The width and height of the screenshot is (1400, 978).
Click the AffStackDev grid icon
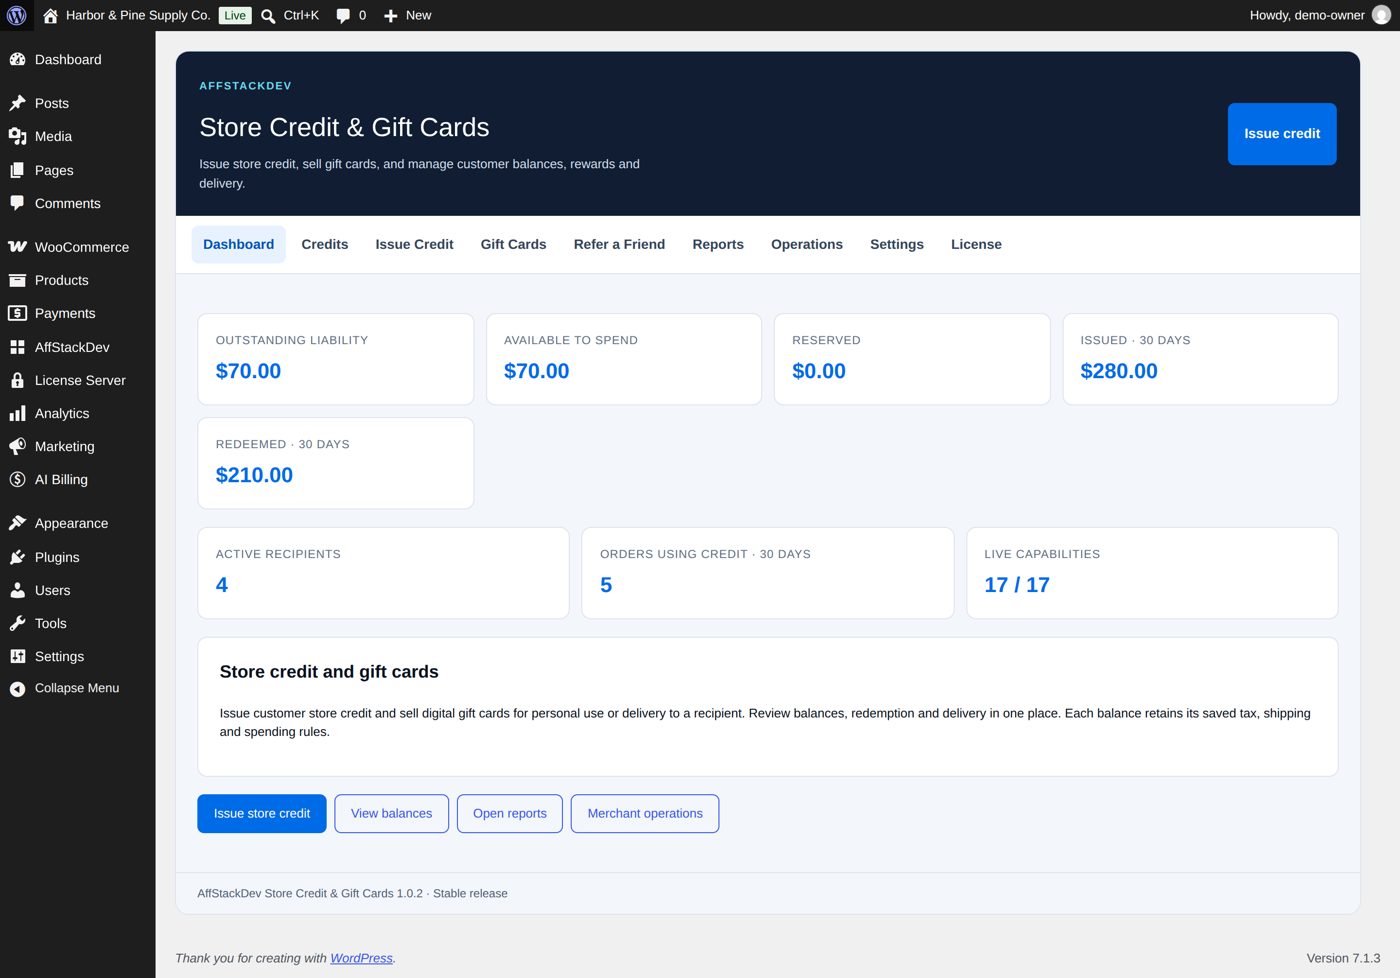[17, 347]
